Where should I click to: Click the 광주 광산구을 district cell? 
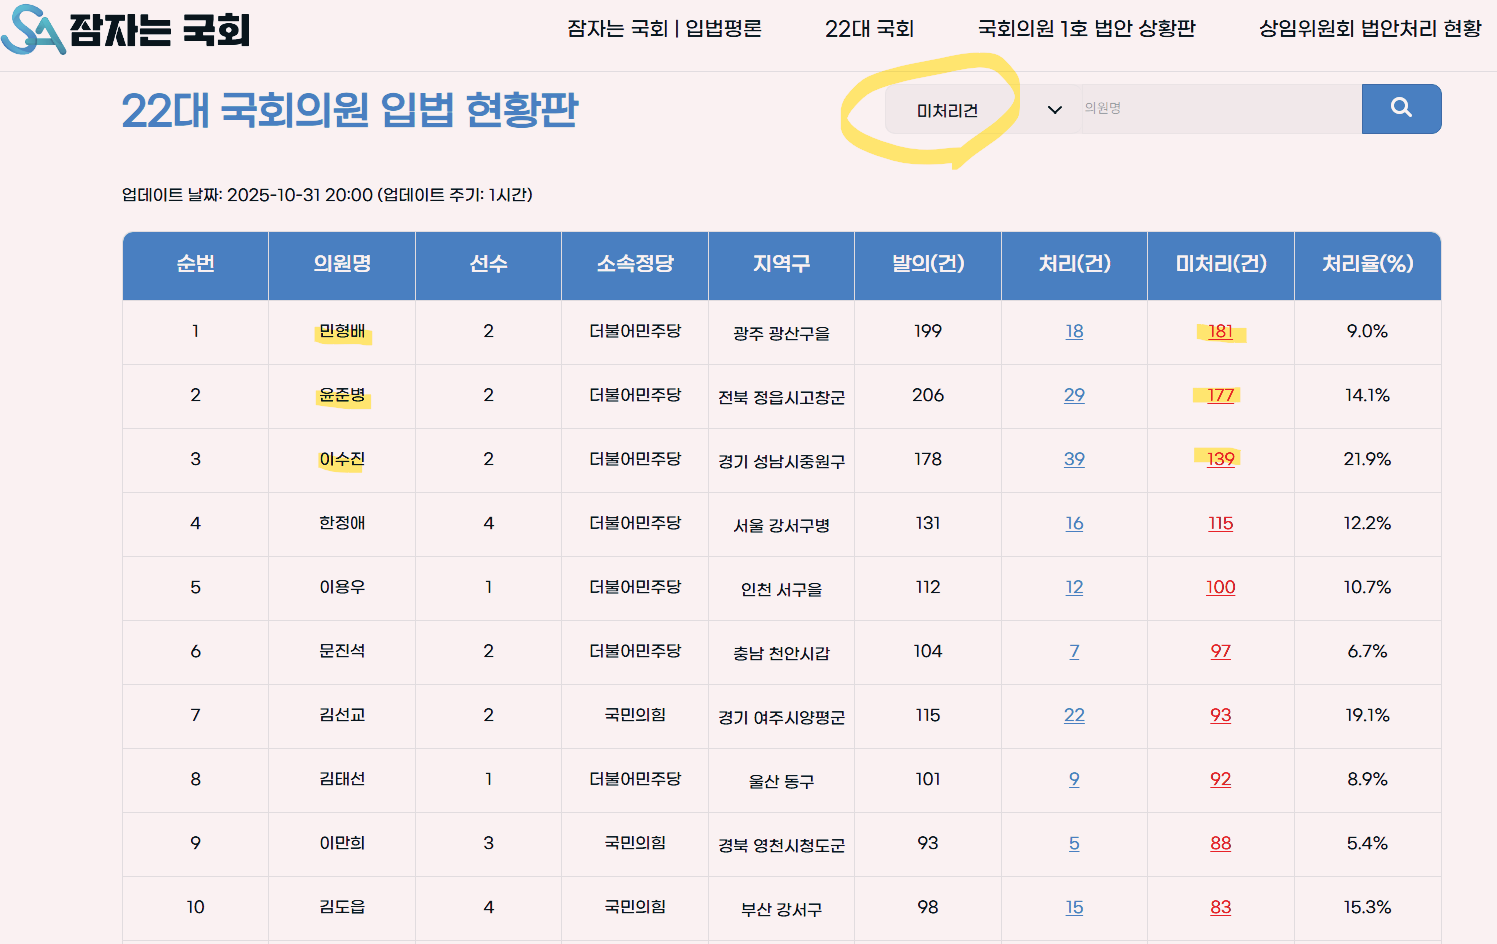pos(781,333)
